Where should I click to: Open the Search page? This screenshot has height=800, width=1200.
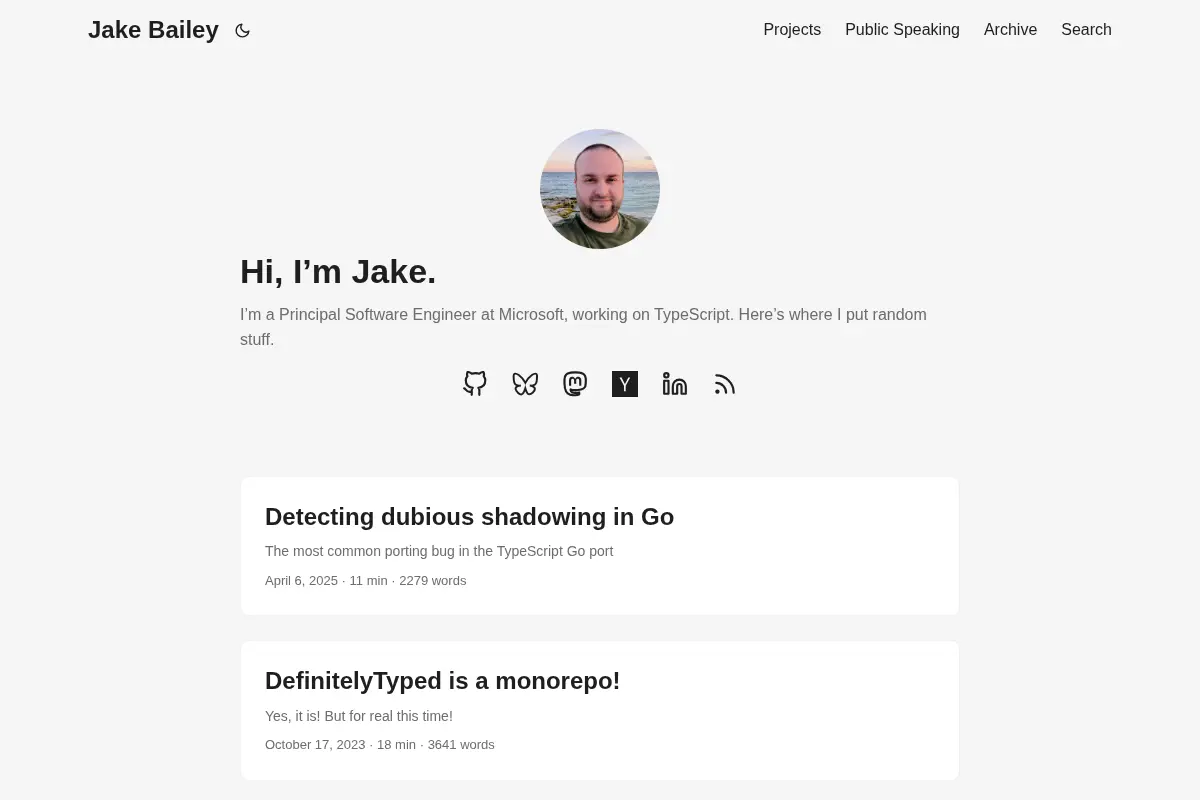coord(1086,30)
